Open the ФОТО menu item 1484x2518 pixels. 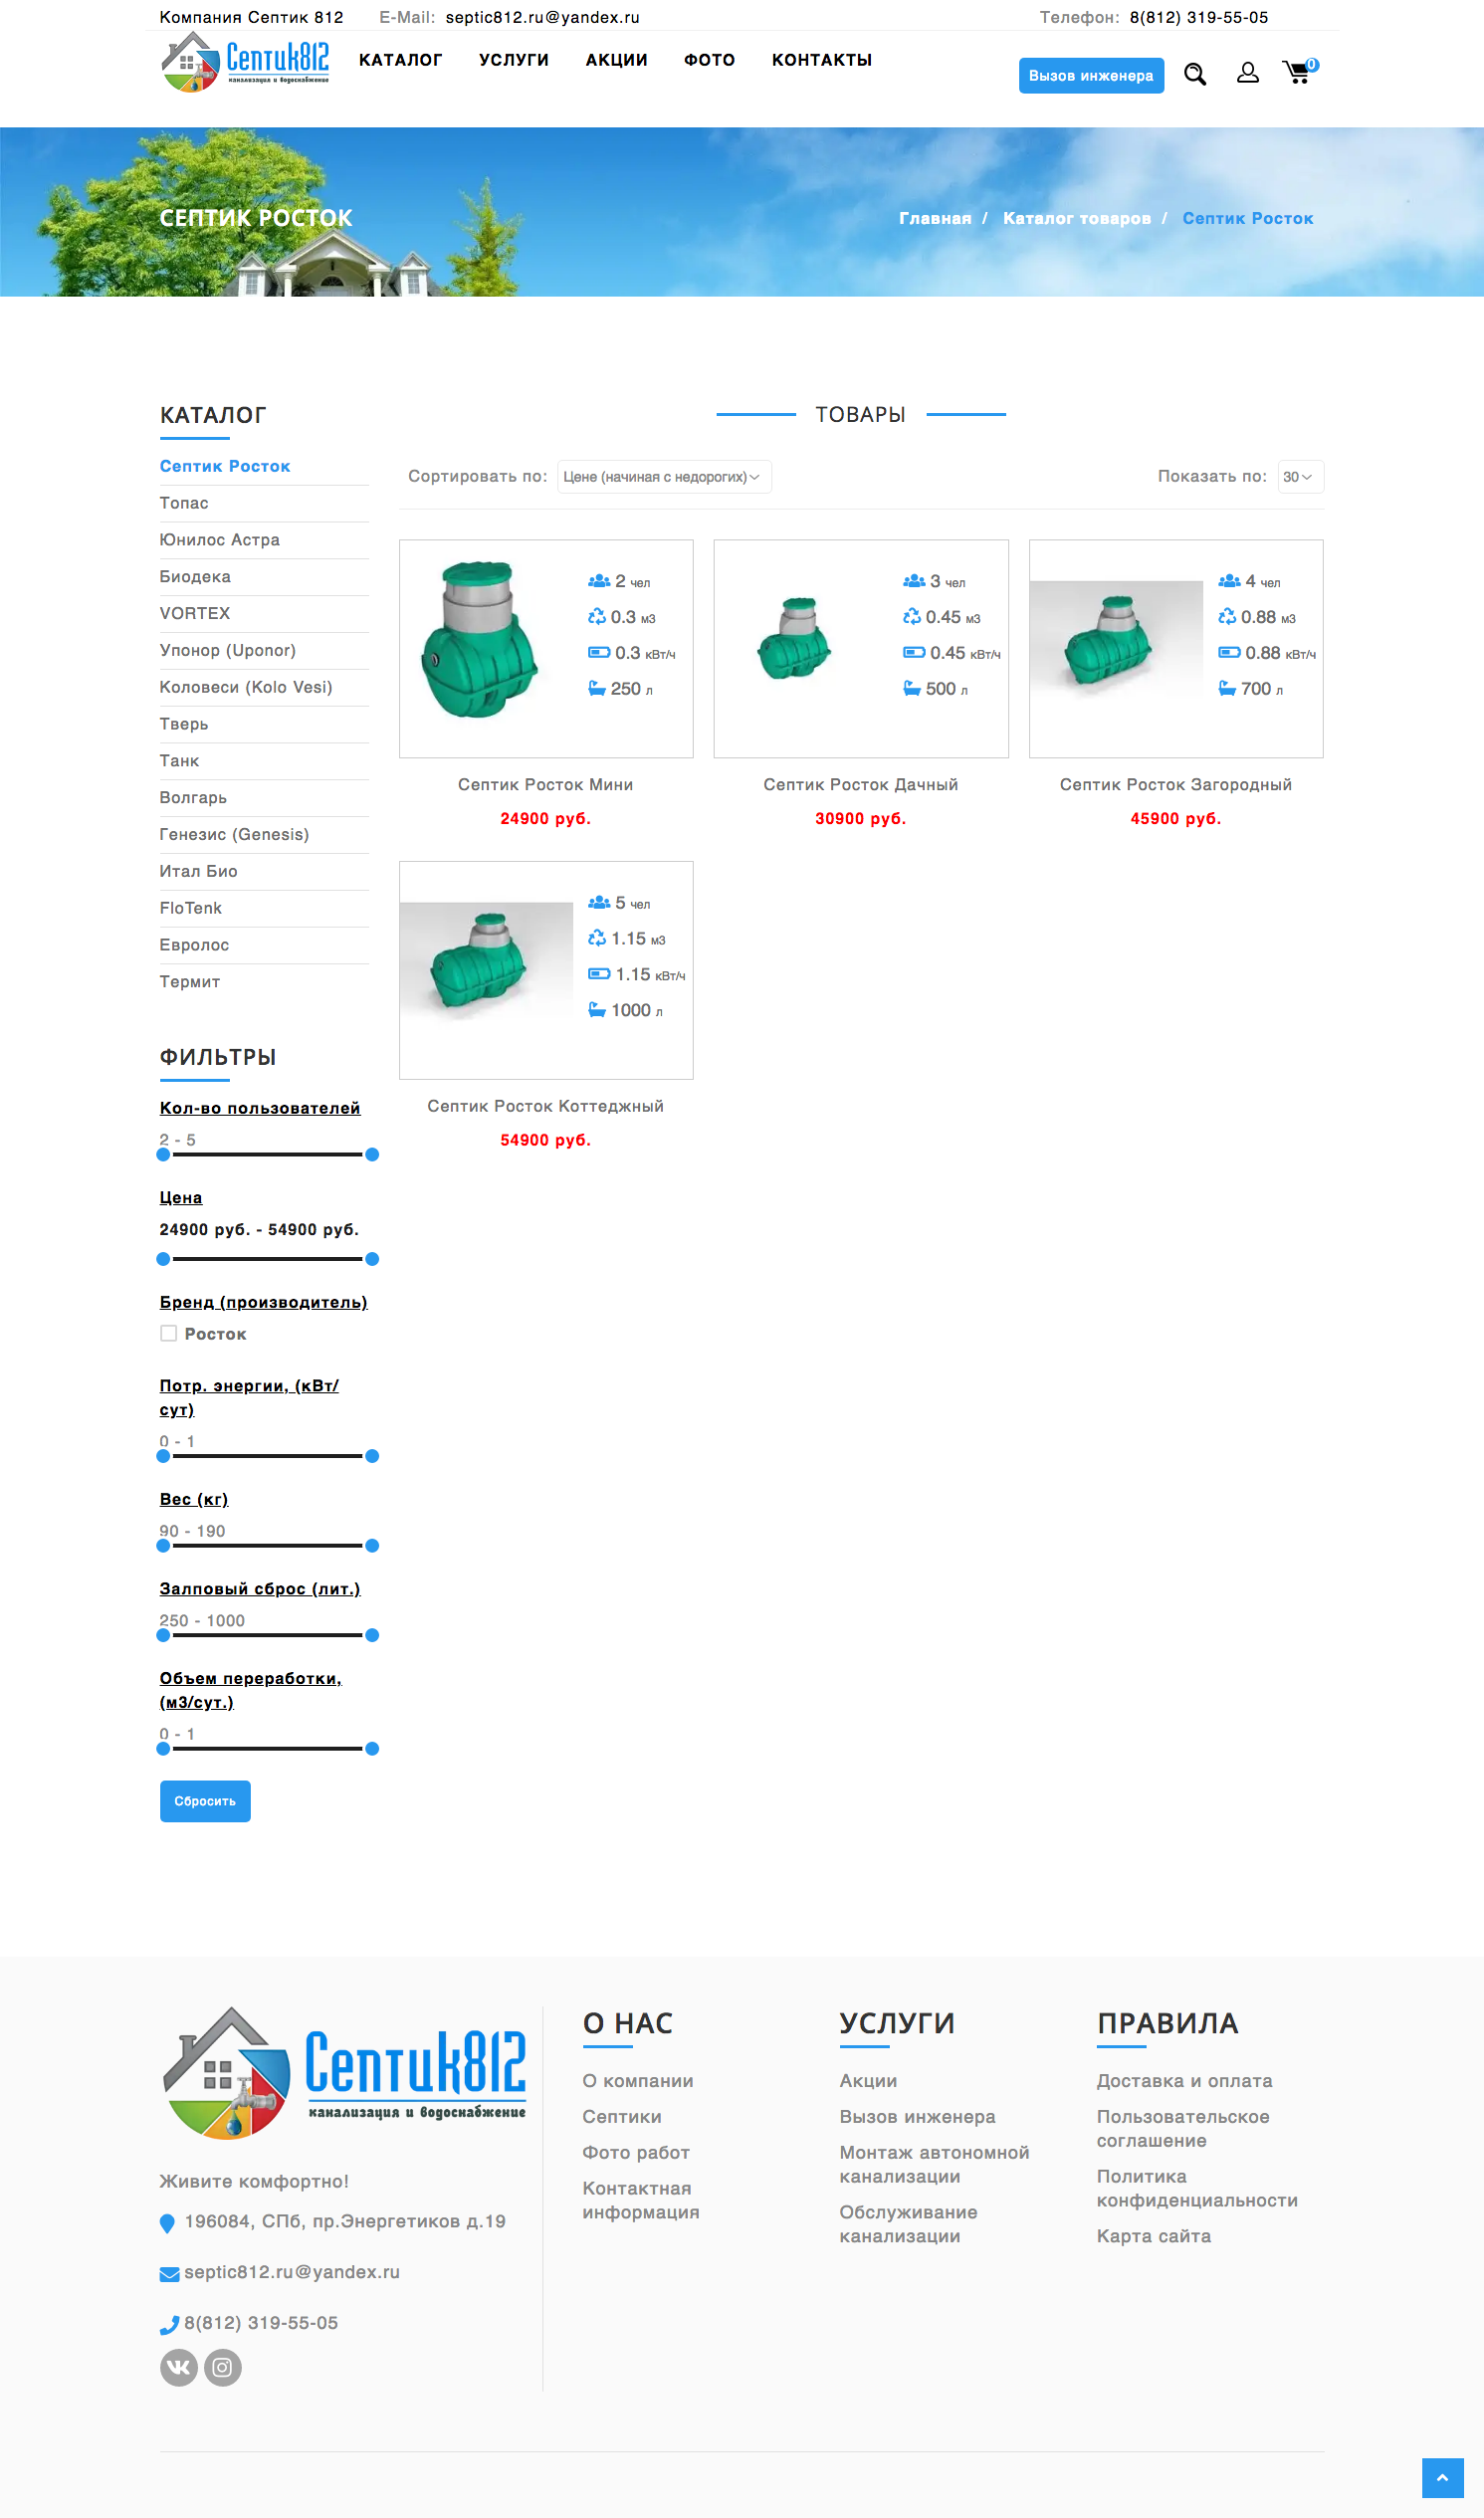(x=710, y=60)
